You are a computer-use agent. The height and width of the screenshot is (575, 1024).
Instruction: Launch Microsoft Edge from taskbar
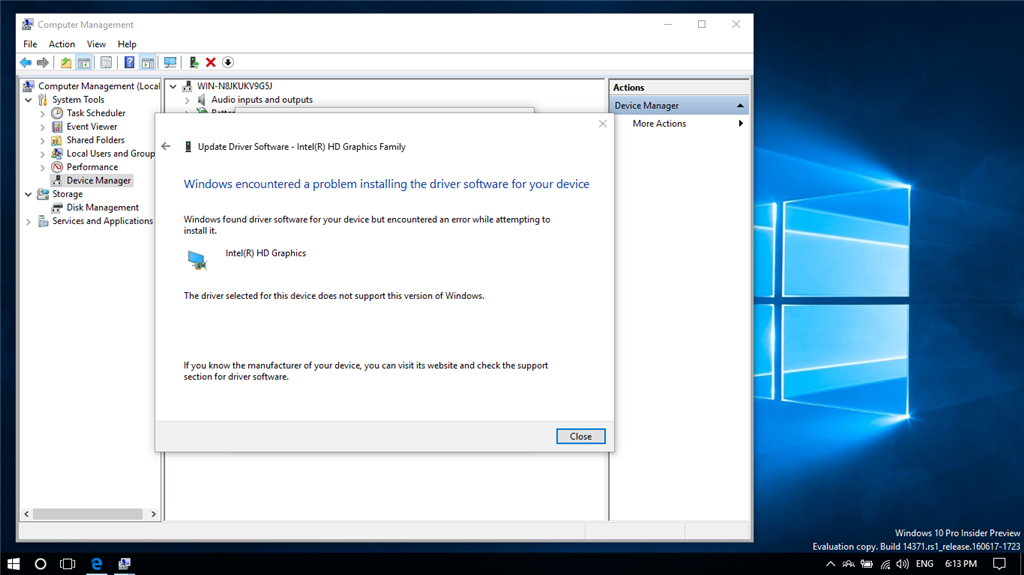(x=97, y=563)
